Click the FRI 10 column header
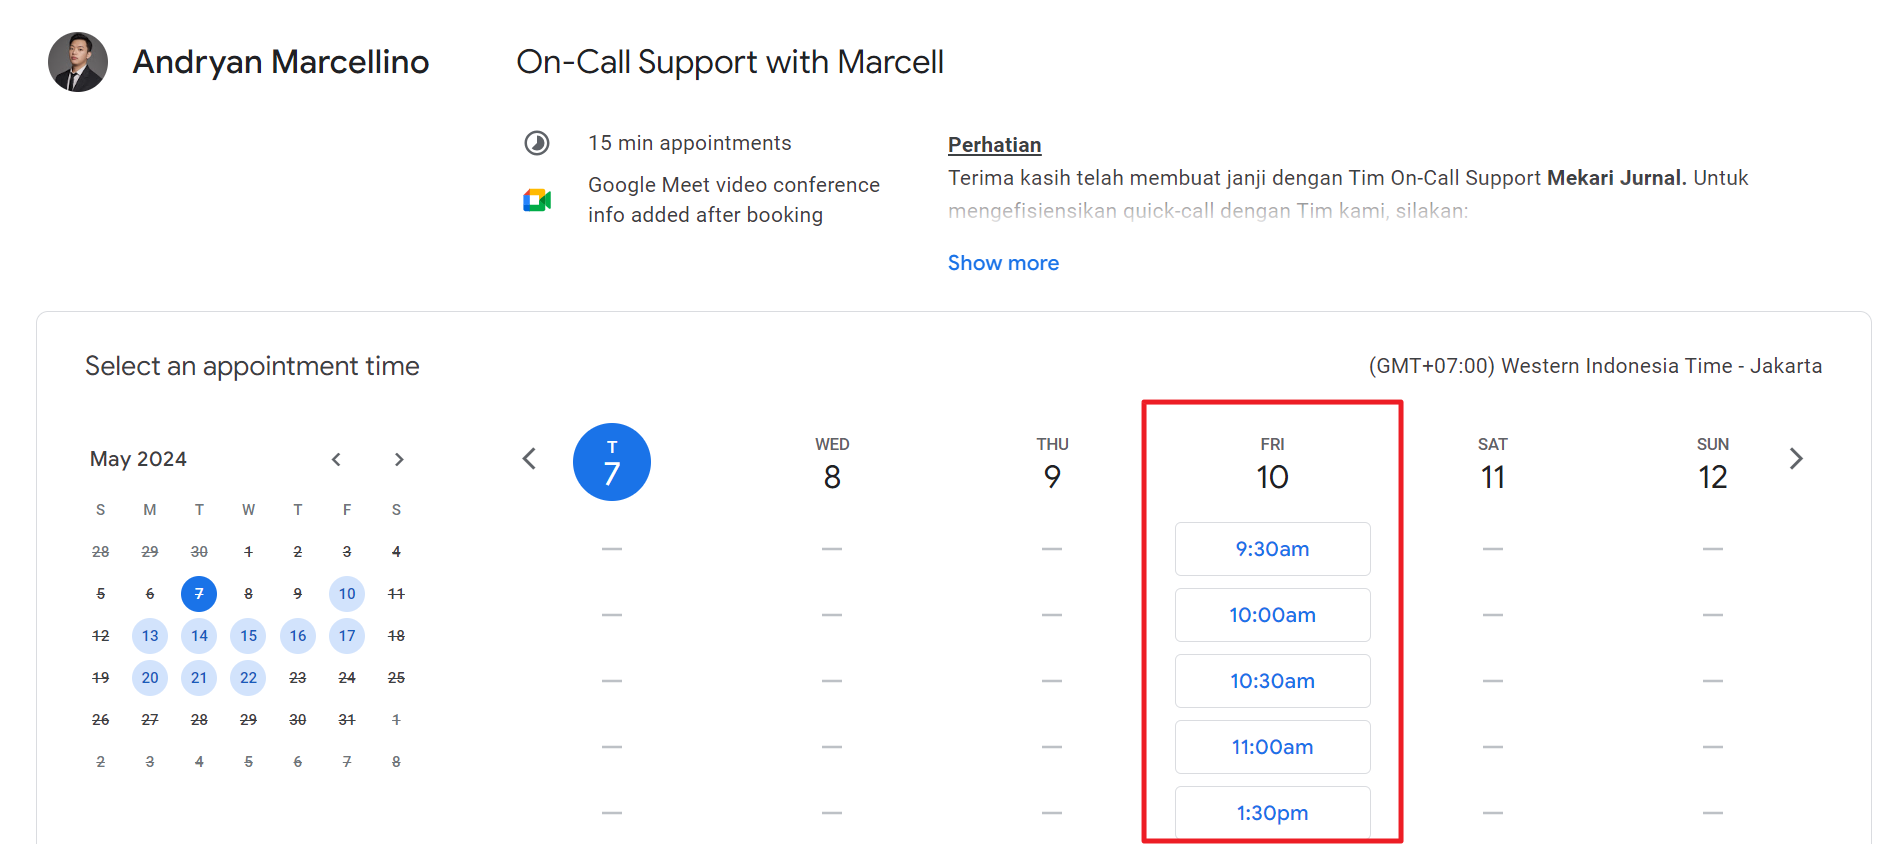The image size is (1883, 844). tap(1272, 465)
